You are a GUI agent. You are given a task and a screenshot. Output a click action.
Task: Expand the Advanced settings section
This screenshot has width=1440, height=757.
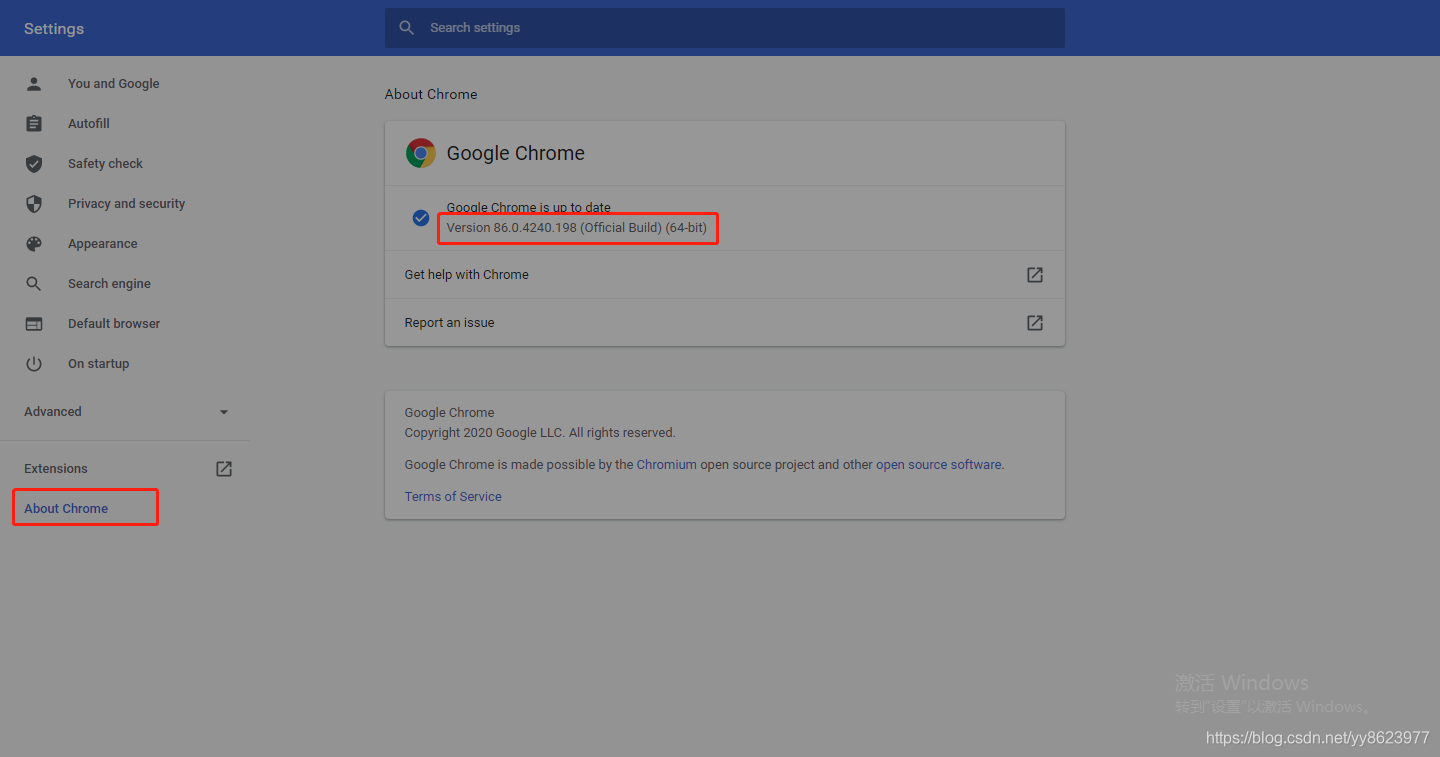[52, 411]
